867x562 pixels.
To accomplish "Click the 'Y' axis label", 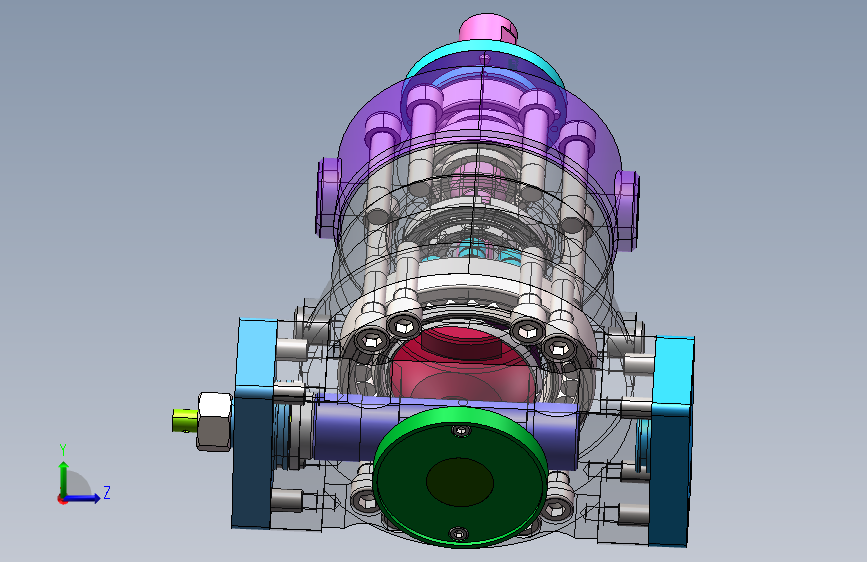I will coord(63,450).
